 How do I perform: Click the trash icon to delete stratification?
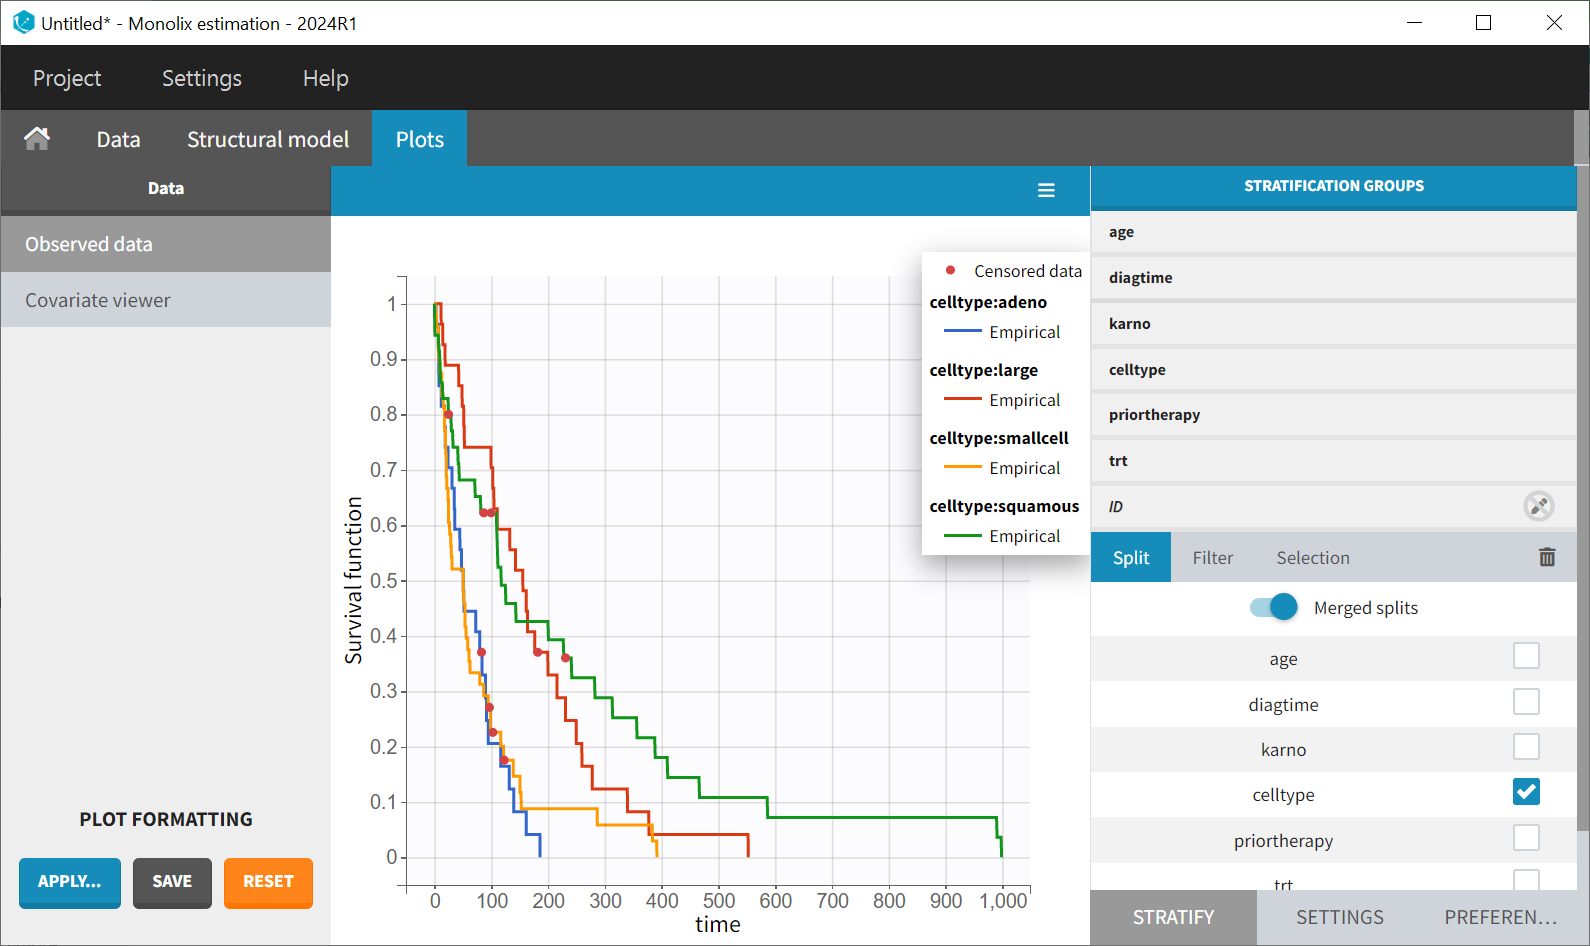point(1546,557)
